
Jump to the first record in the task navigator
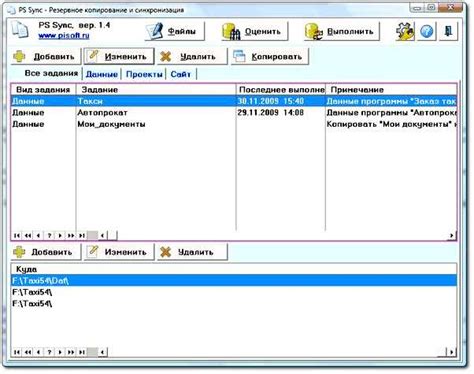(17, 235)
